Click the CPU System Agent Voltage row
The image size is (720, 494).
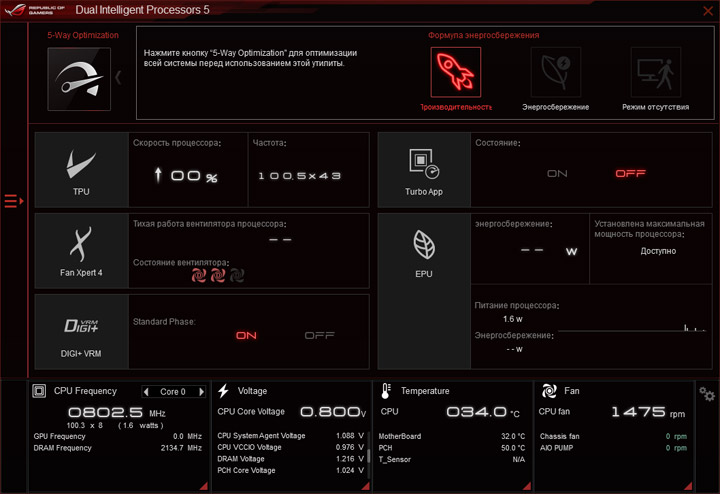(291, 436)
